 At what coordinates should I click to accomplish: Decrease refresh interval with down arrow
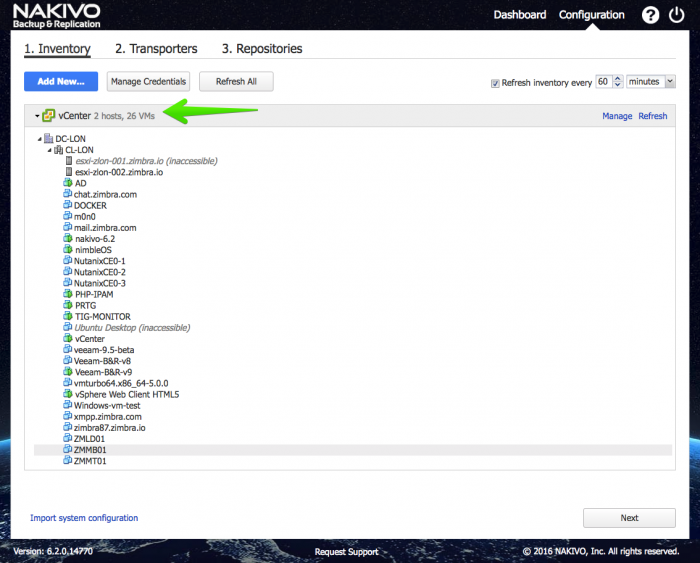617,85
